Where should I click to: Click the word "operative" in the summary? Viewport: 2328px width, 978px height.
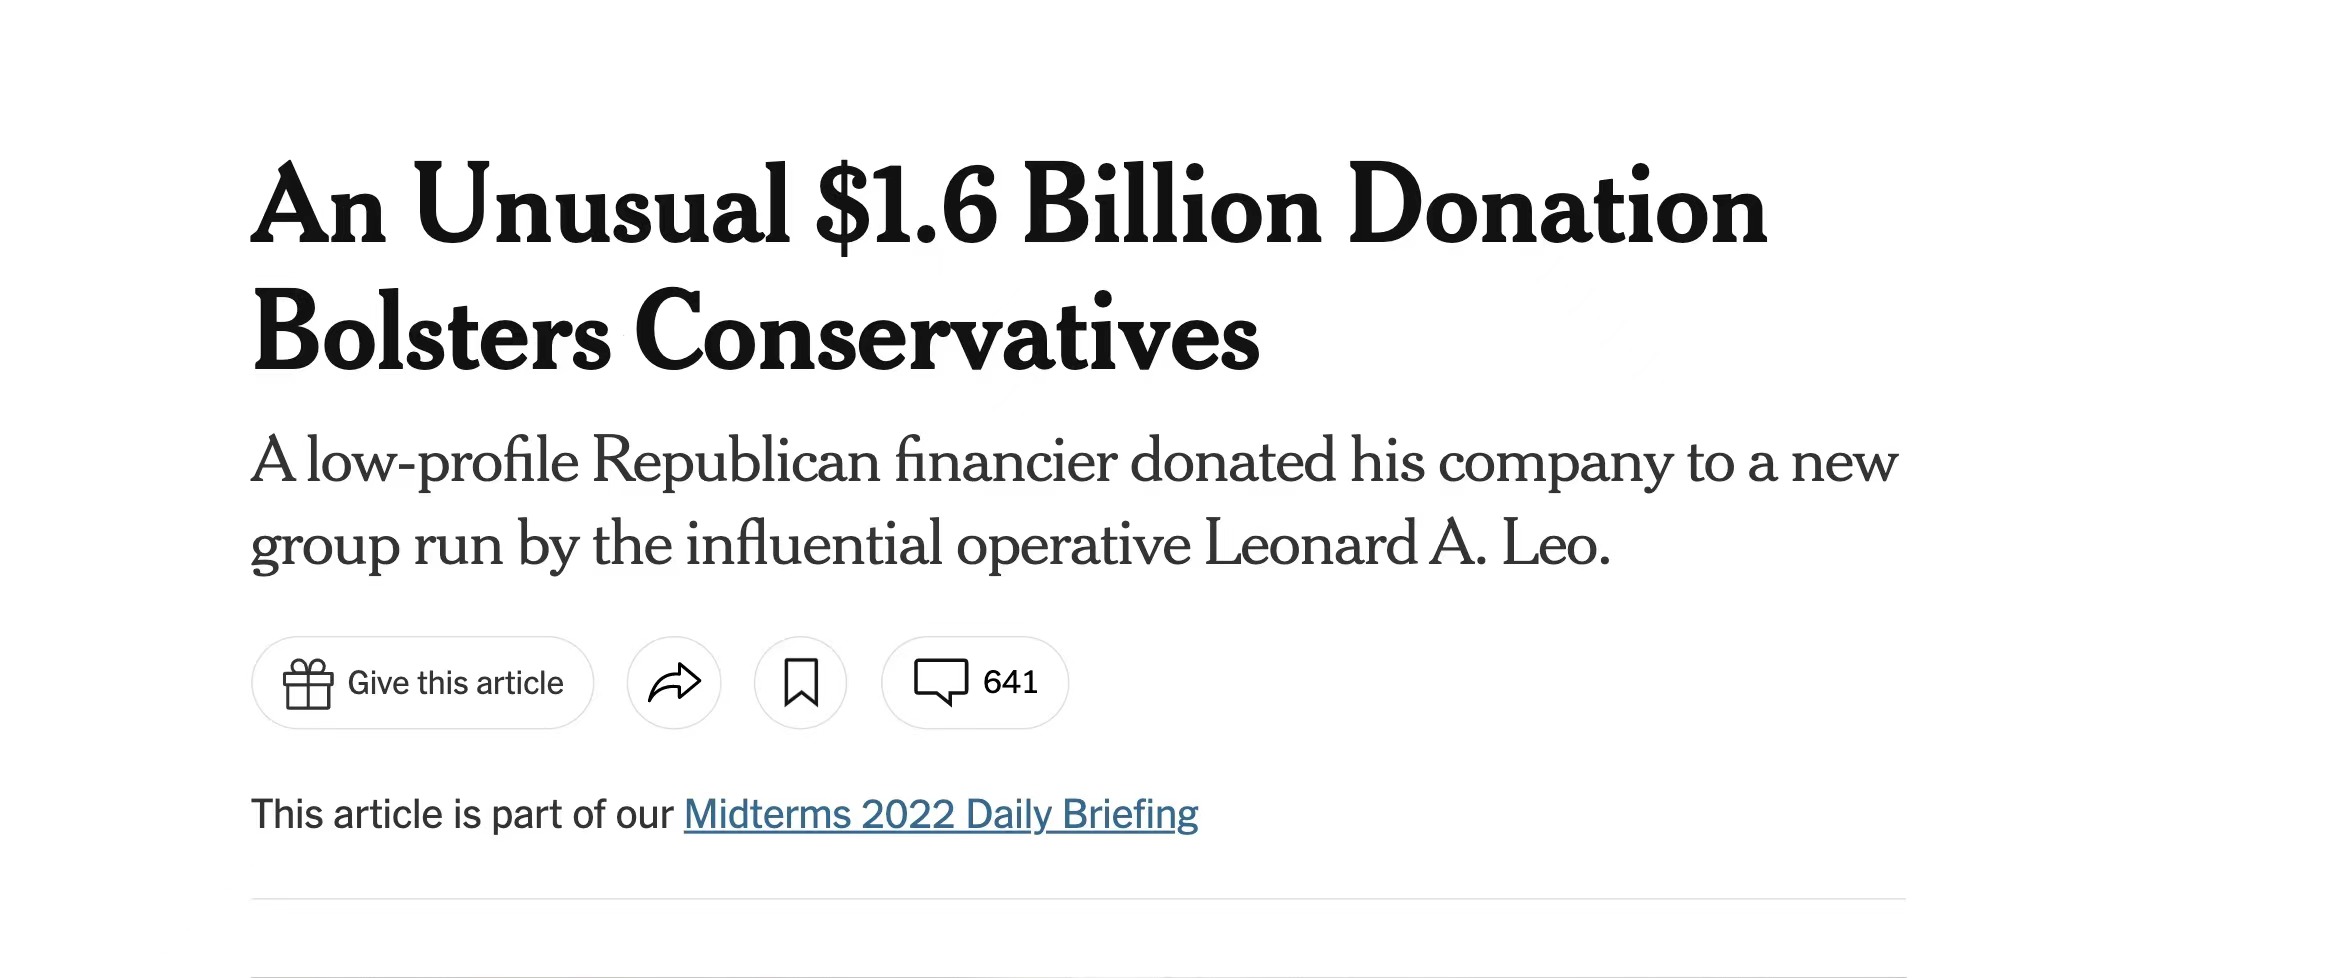pos(1073,545)
